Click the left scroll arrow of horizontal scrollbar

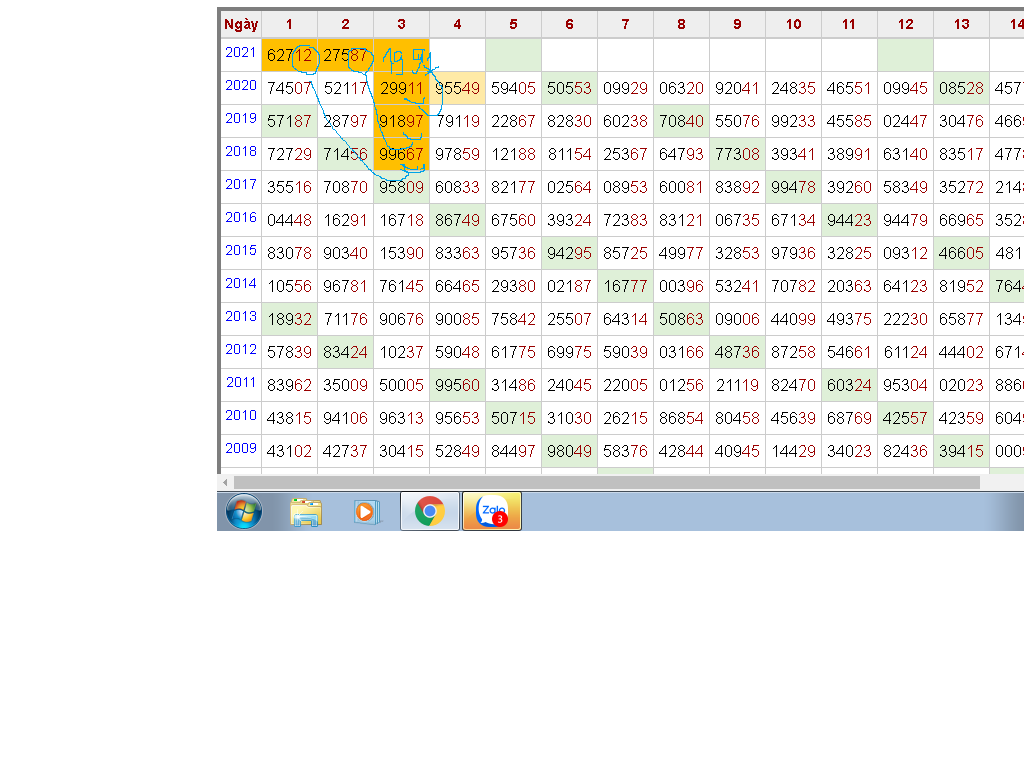pos(225,483)
